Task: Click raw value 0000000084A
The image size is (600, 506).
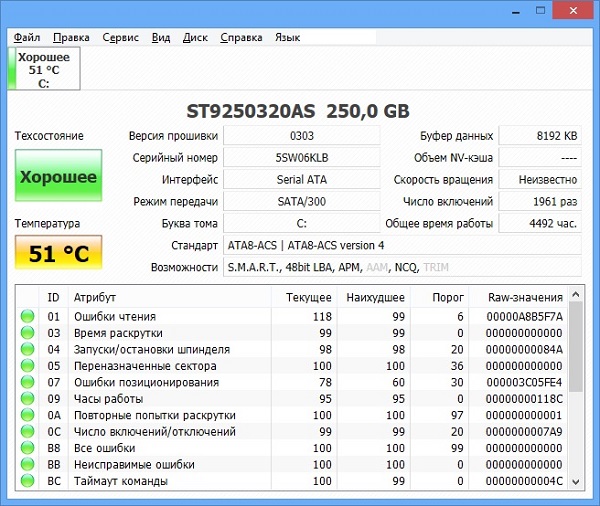Action: 524,349
